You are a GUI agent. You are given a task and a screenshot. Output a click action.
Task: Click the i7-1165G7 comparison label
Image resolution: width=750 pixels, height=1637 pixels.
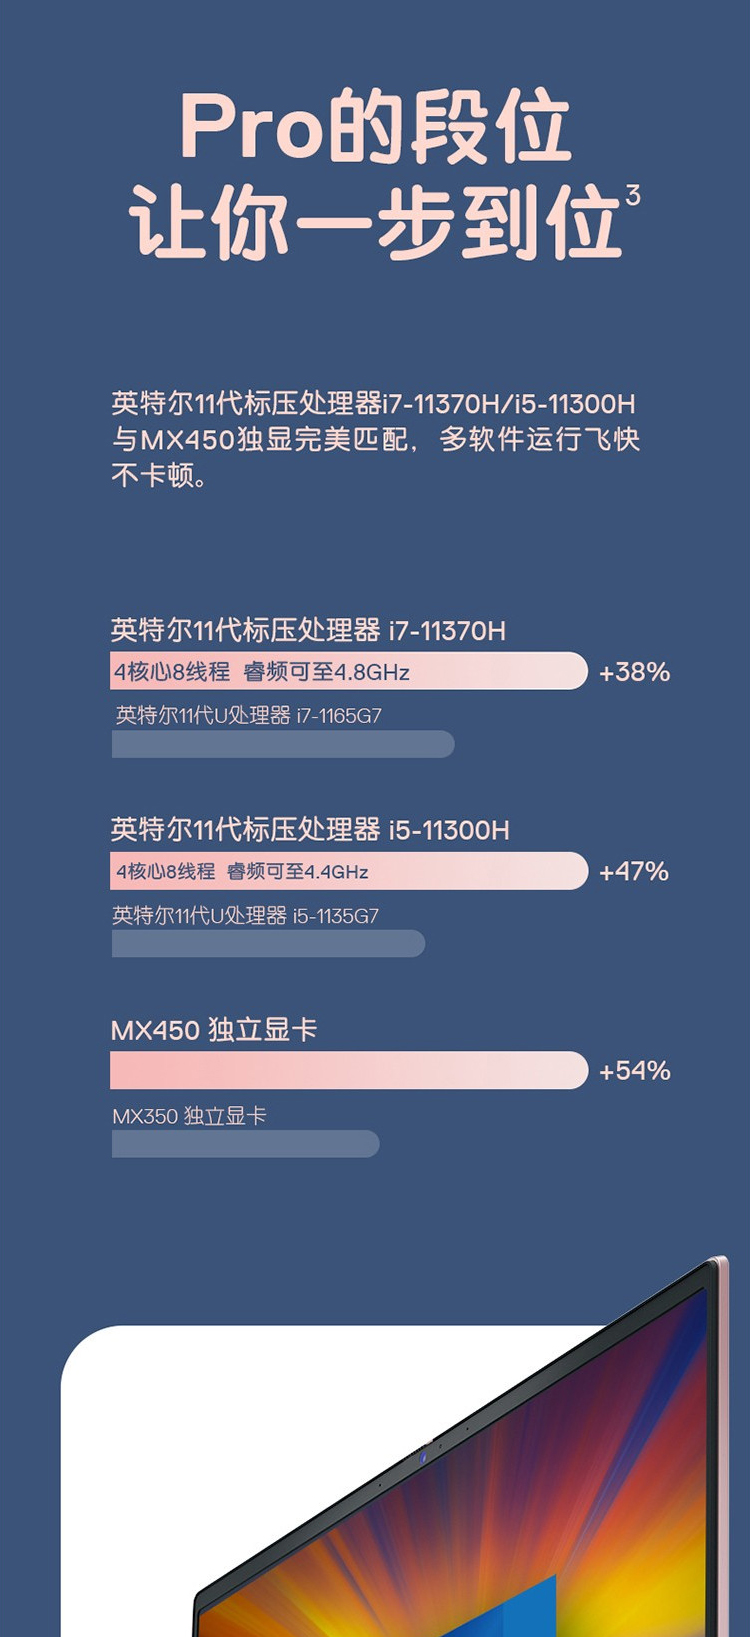coord(248,715)
